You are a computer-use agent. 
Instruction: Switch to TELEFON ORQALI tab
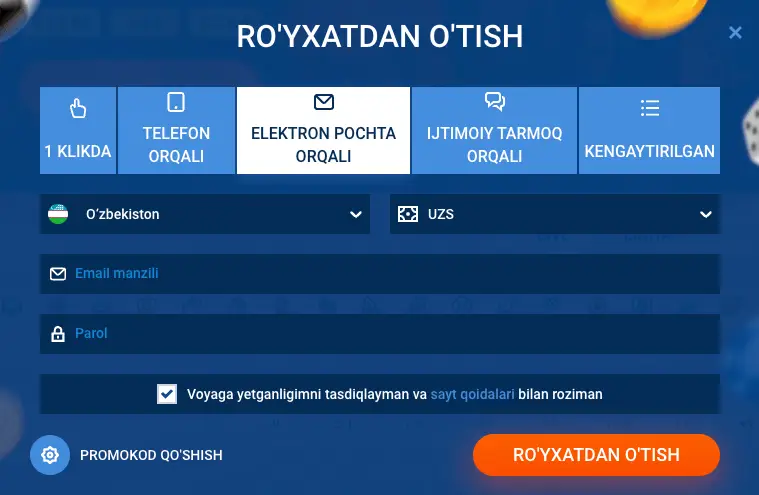click(176, 130)
